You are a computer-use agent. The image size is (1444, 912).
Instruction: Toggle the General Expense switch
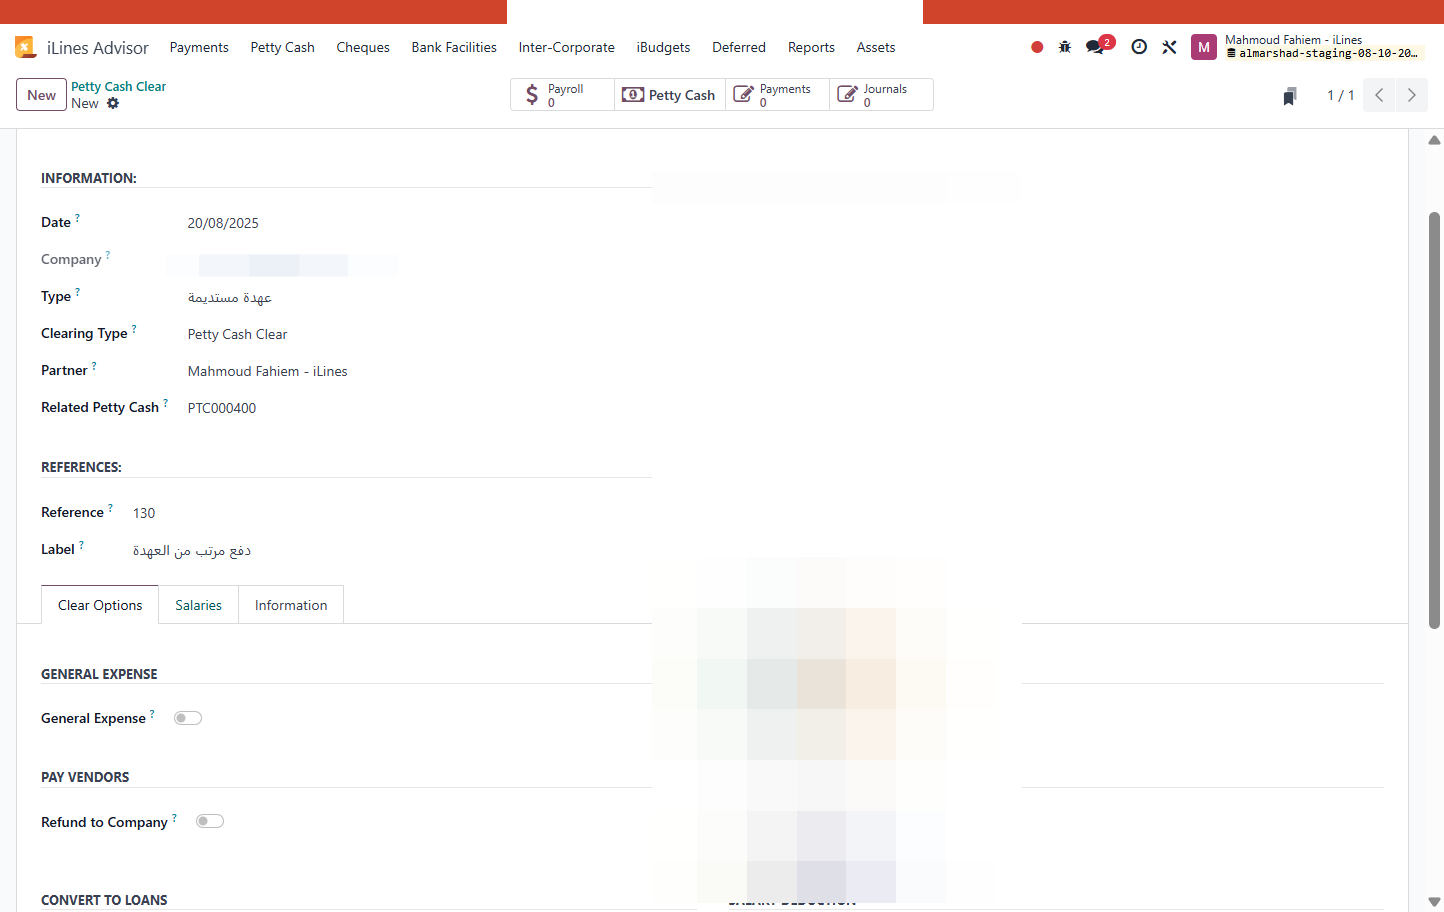pyautogui.click(x=188, y=718)
